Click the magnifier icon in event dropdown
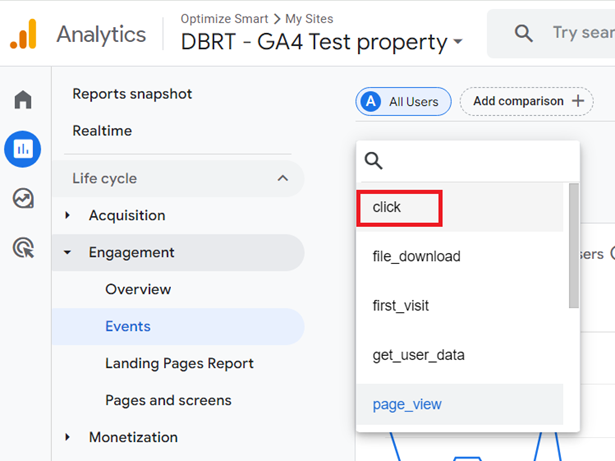This screenshot has height=461, width=615. pyautogui.click(x=373, y=160)
